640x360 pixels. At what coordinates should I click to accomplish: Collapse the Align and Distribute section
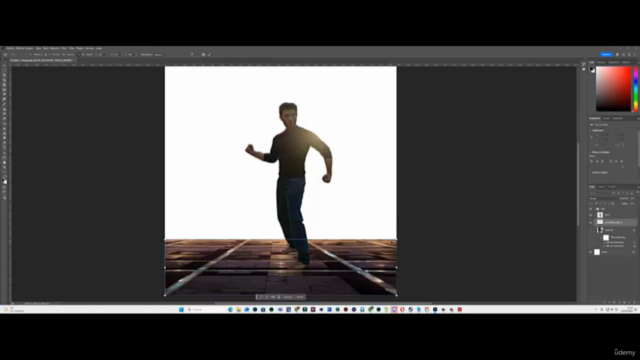point(590,152)
